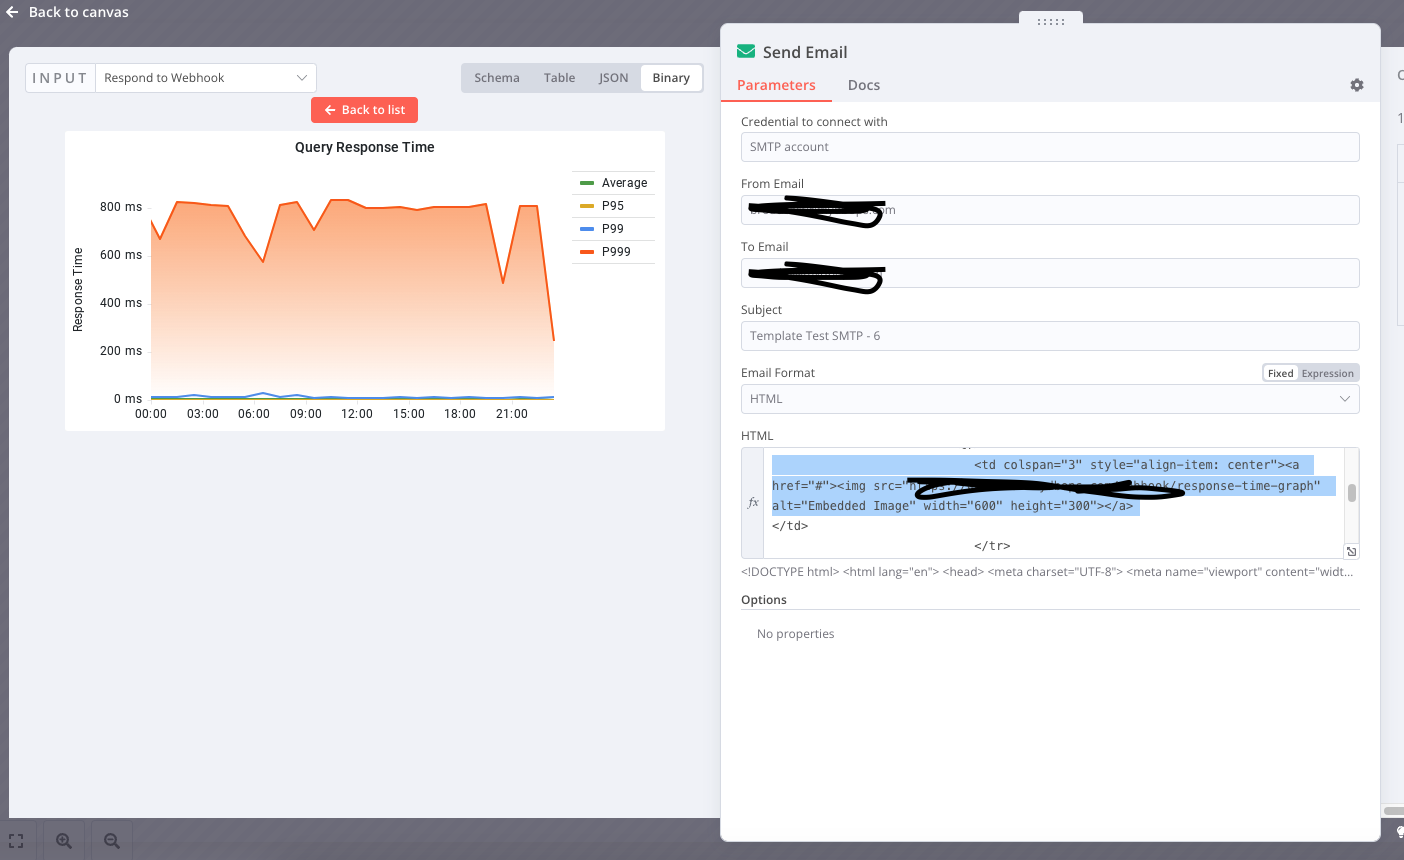Open the SMTP account credential selector
The image size is (1404, 860).
point(1050,147)
